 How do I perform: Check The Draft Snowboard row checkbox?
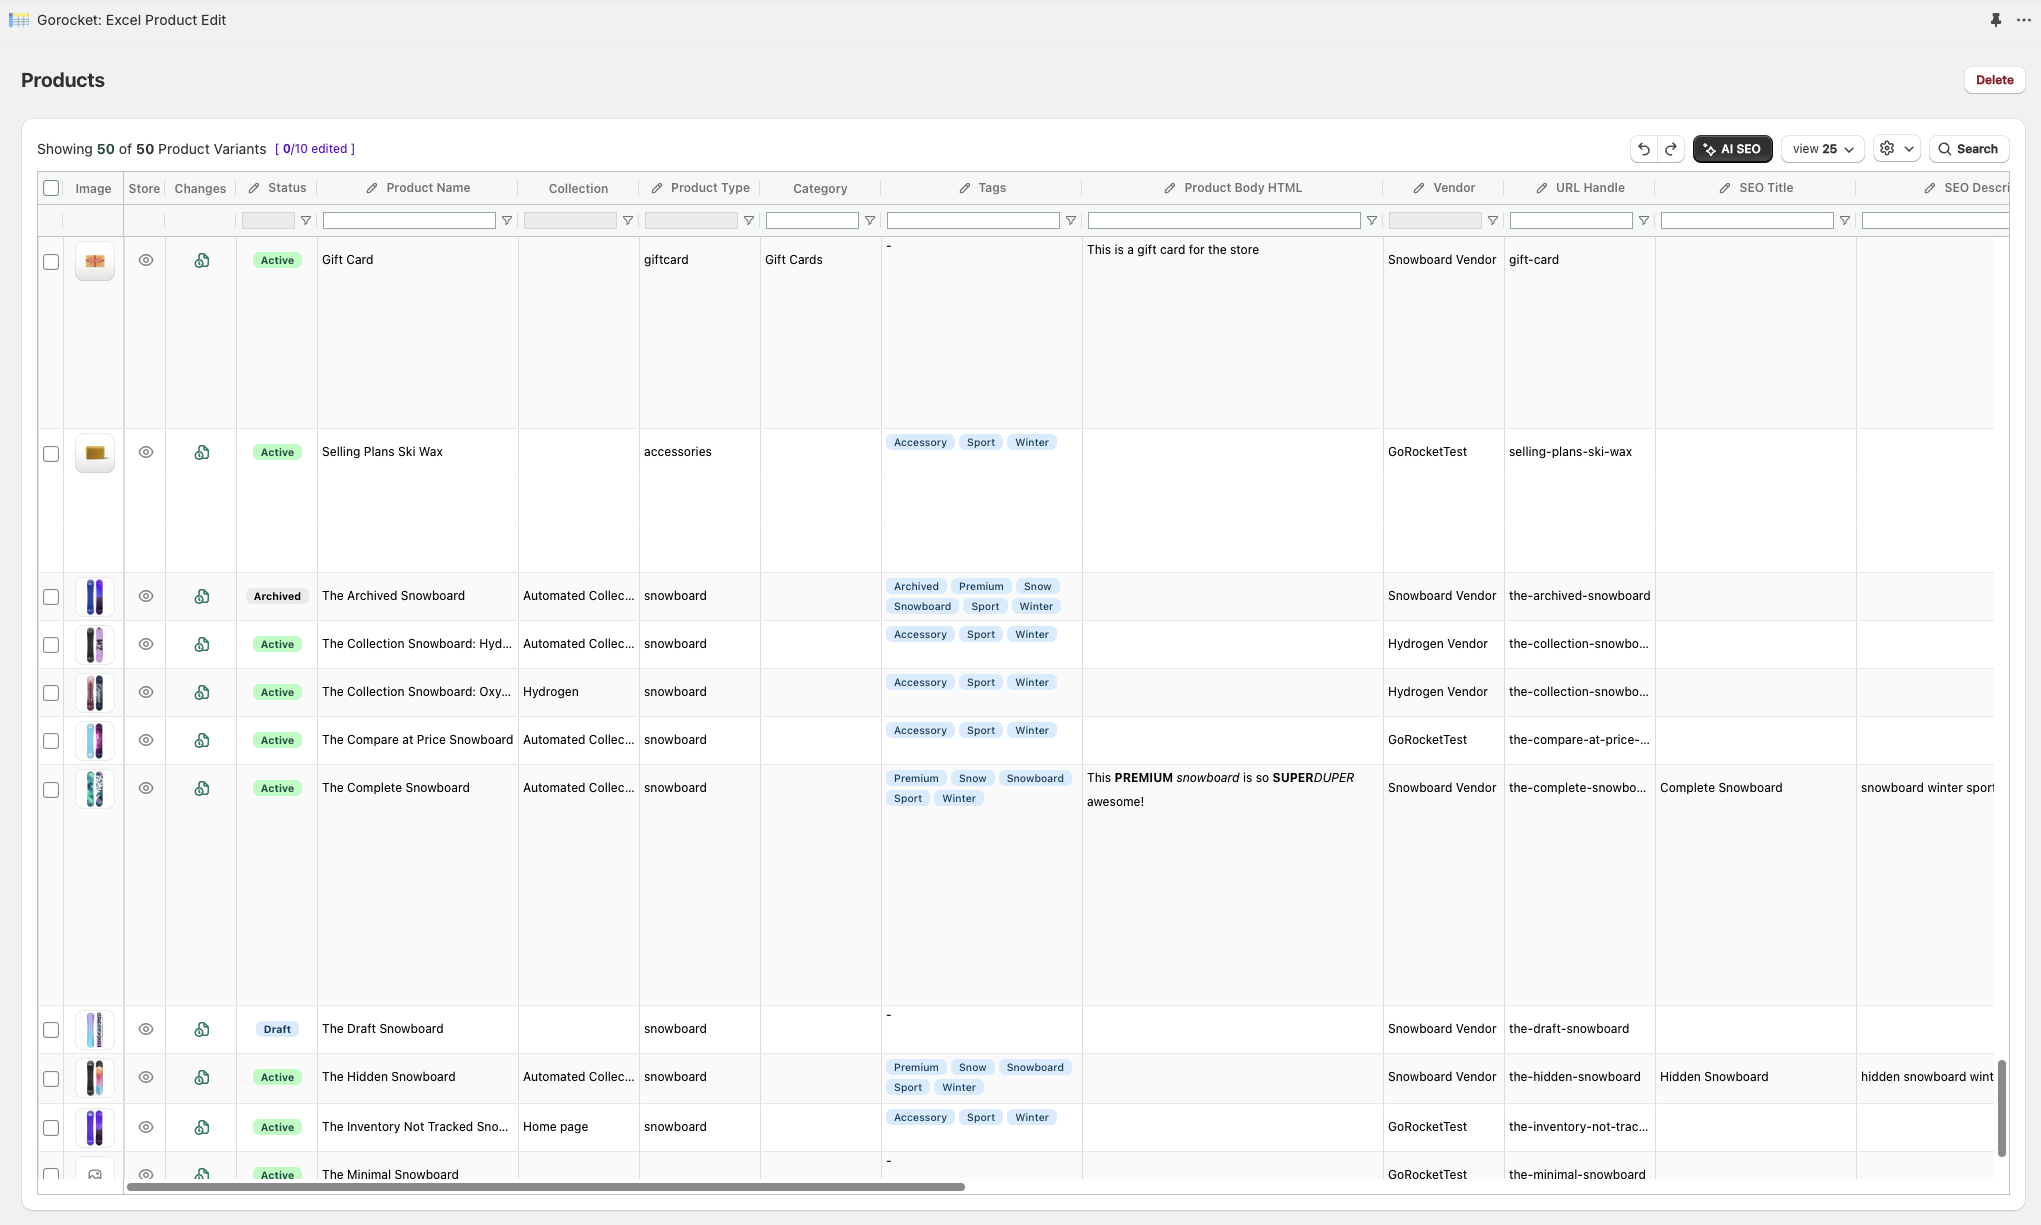point(51,1030)
